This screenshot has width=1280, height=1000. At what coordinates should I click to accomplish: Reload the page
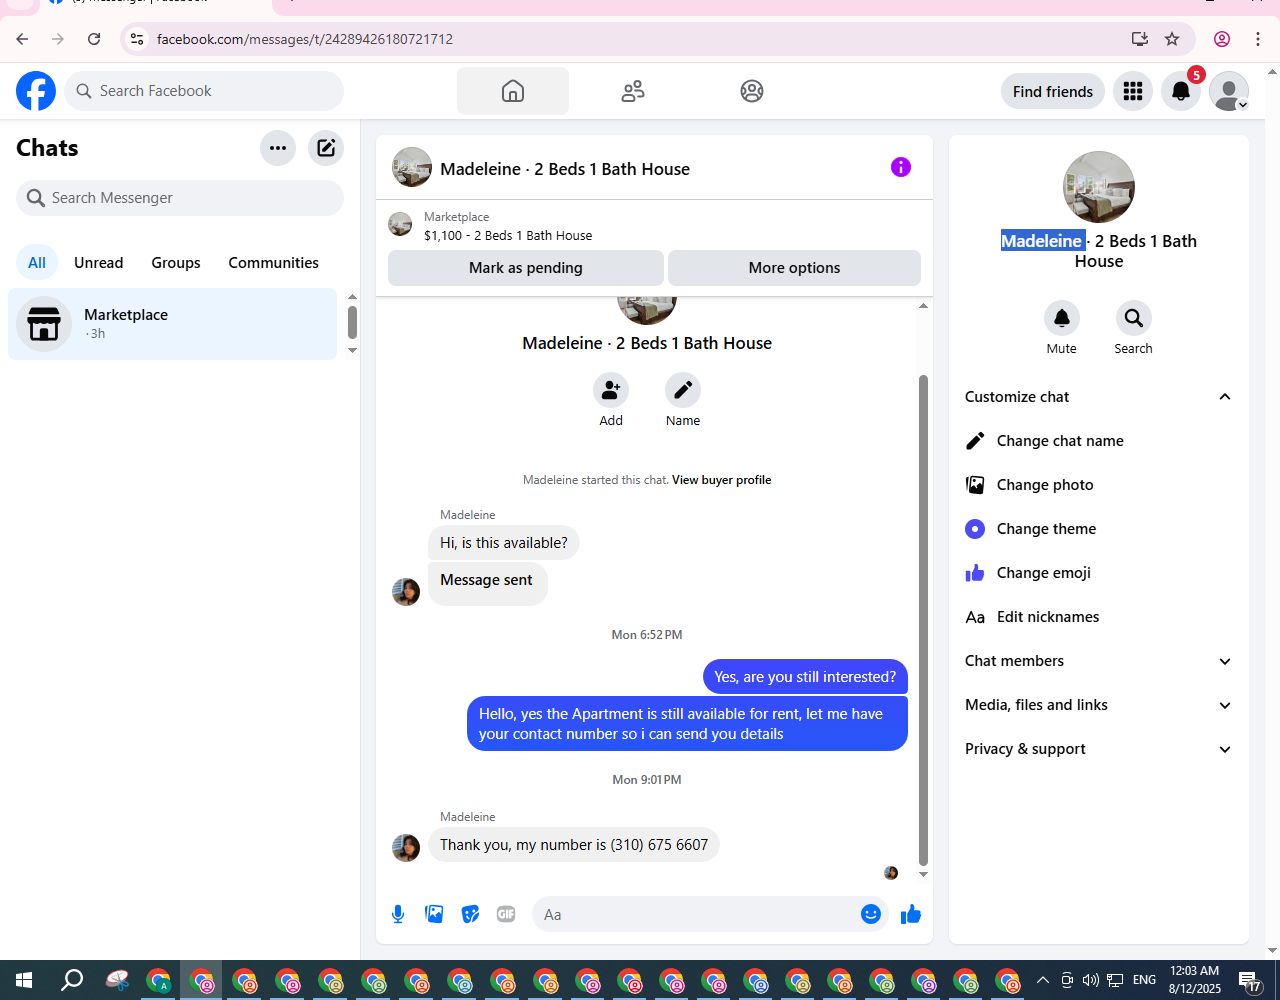94,39
